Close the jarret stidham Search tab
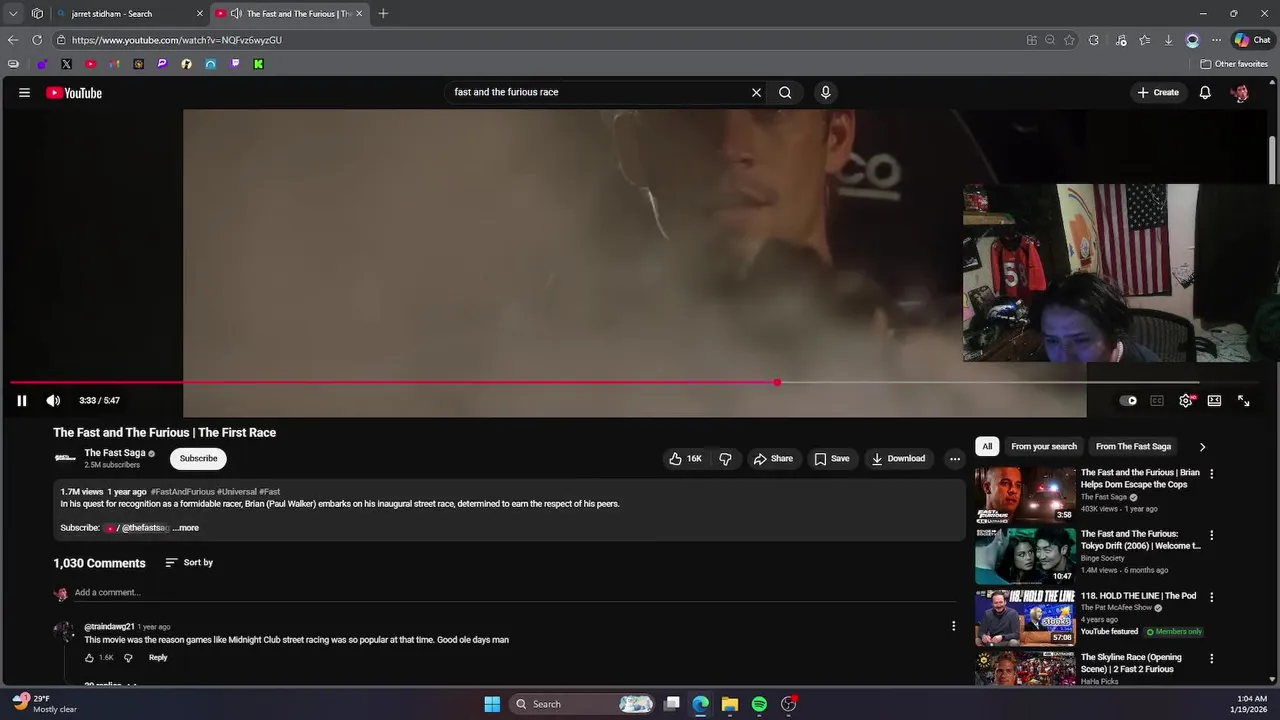This screenshot has width=1280, height=720. click(x=199, y=14)
